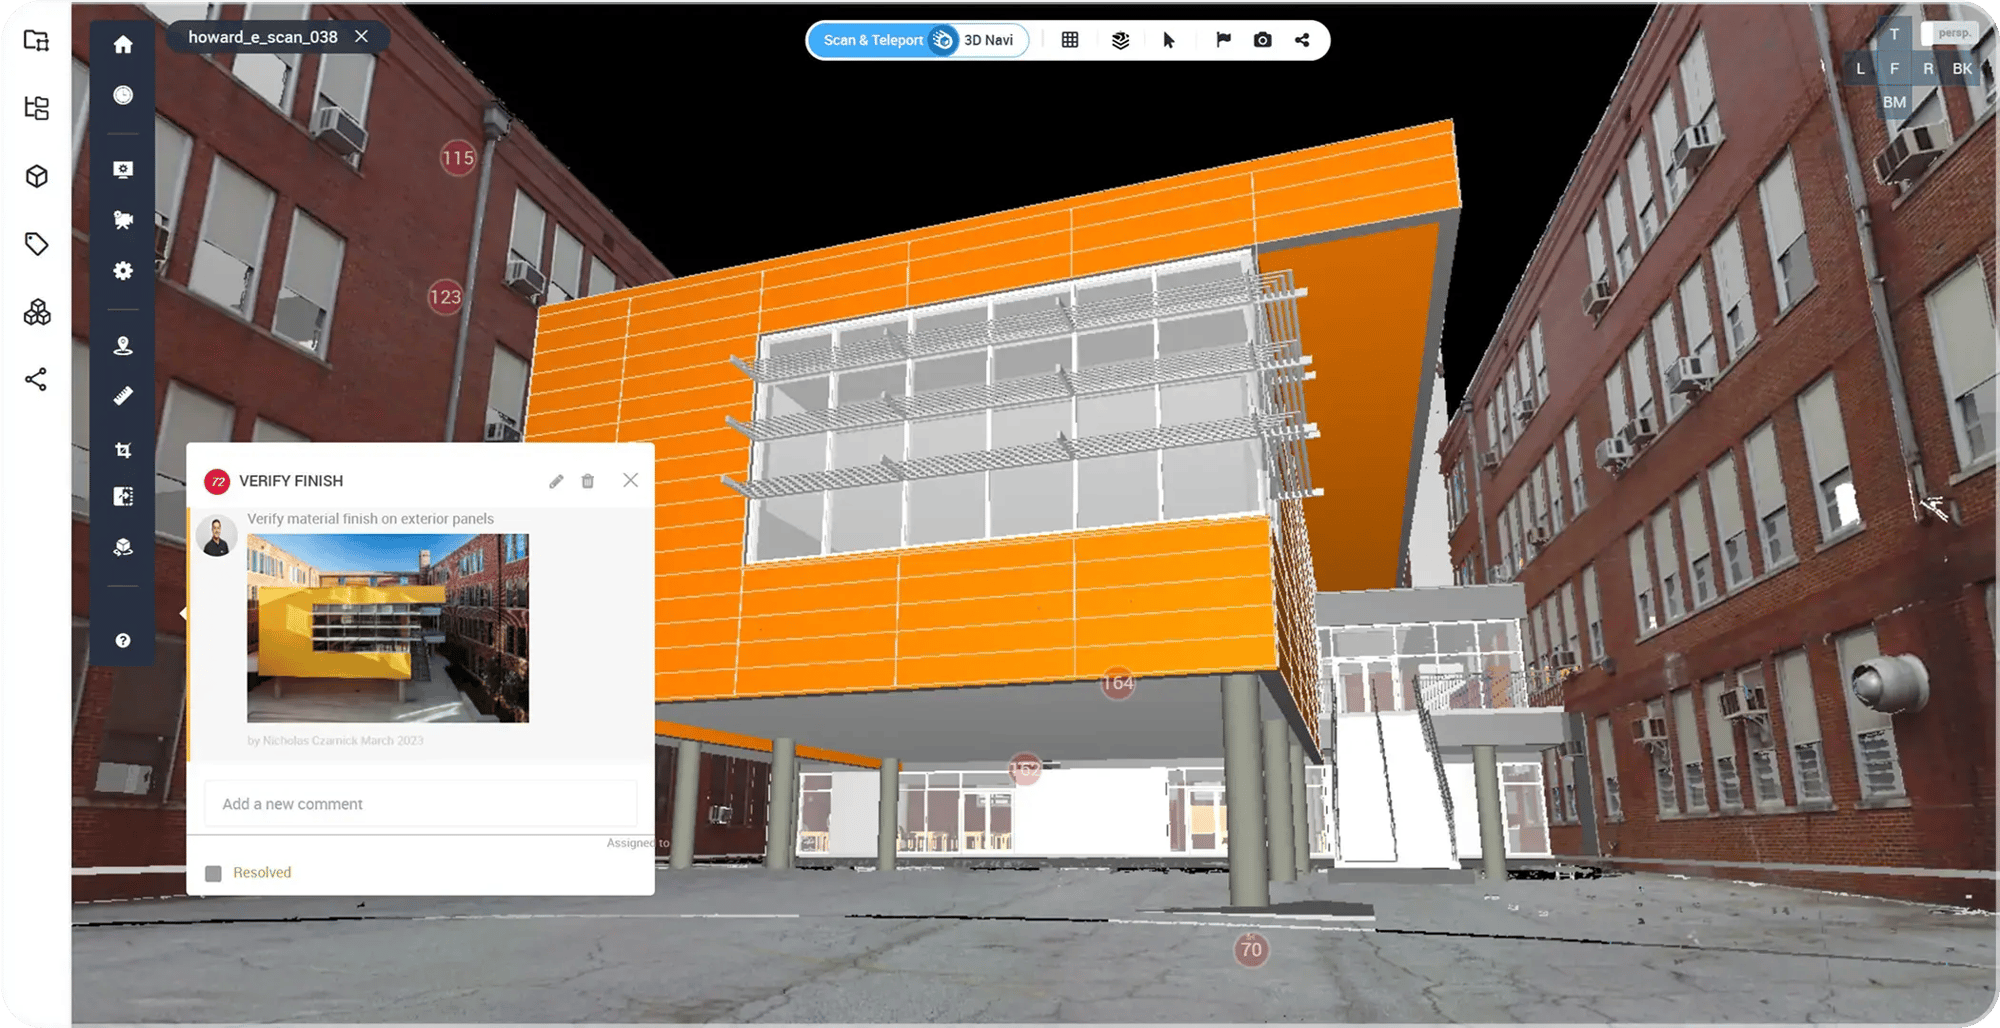This screenshot has width=2000, height=1028.
Task: Collapse the toolbar using small left arrow
Action: 183,614
